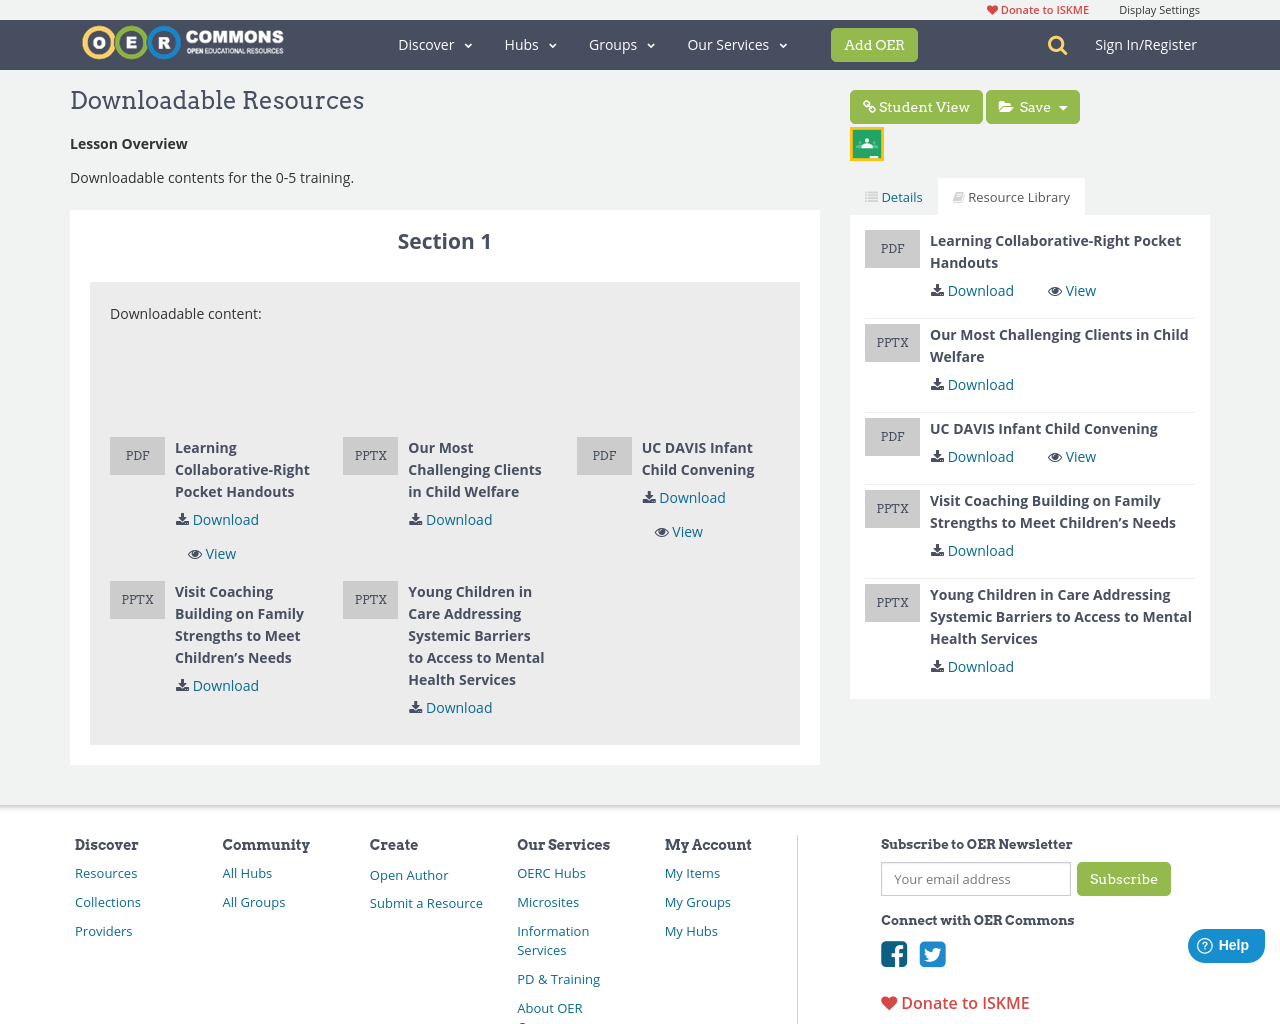Open the Help widget

[1226, 944]
